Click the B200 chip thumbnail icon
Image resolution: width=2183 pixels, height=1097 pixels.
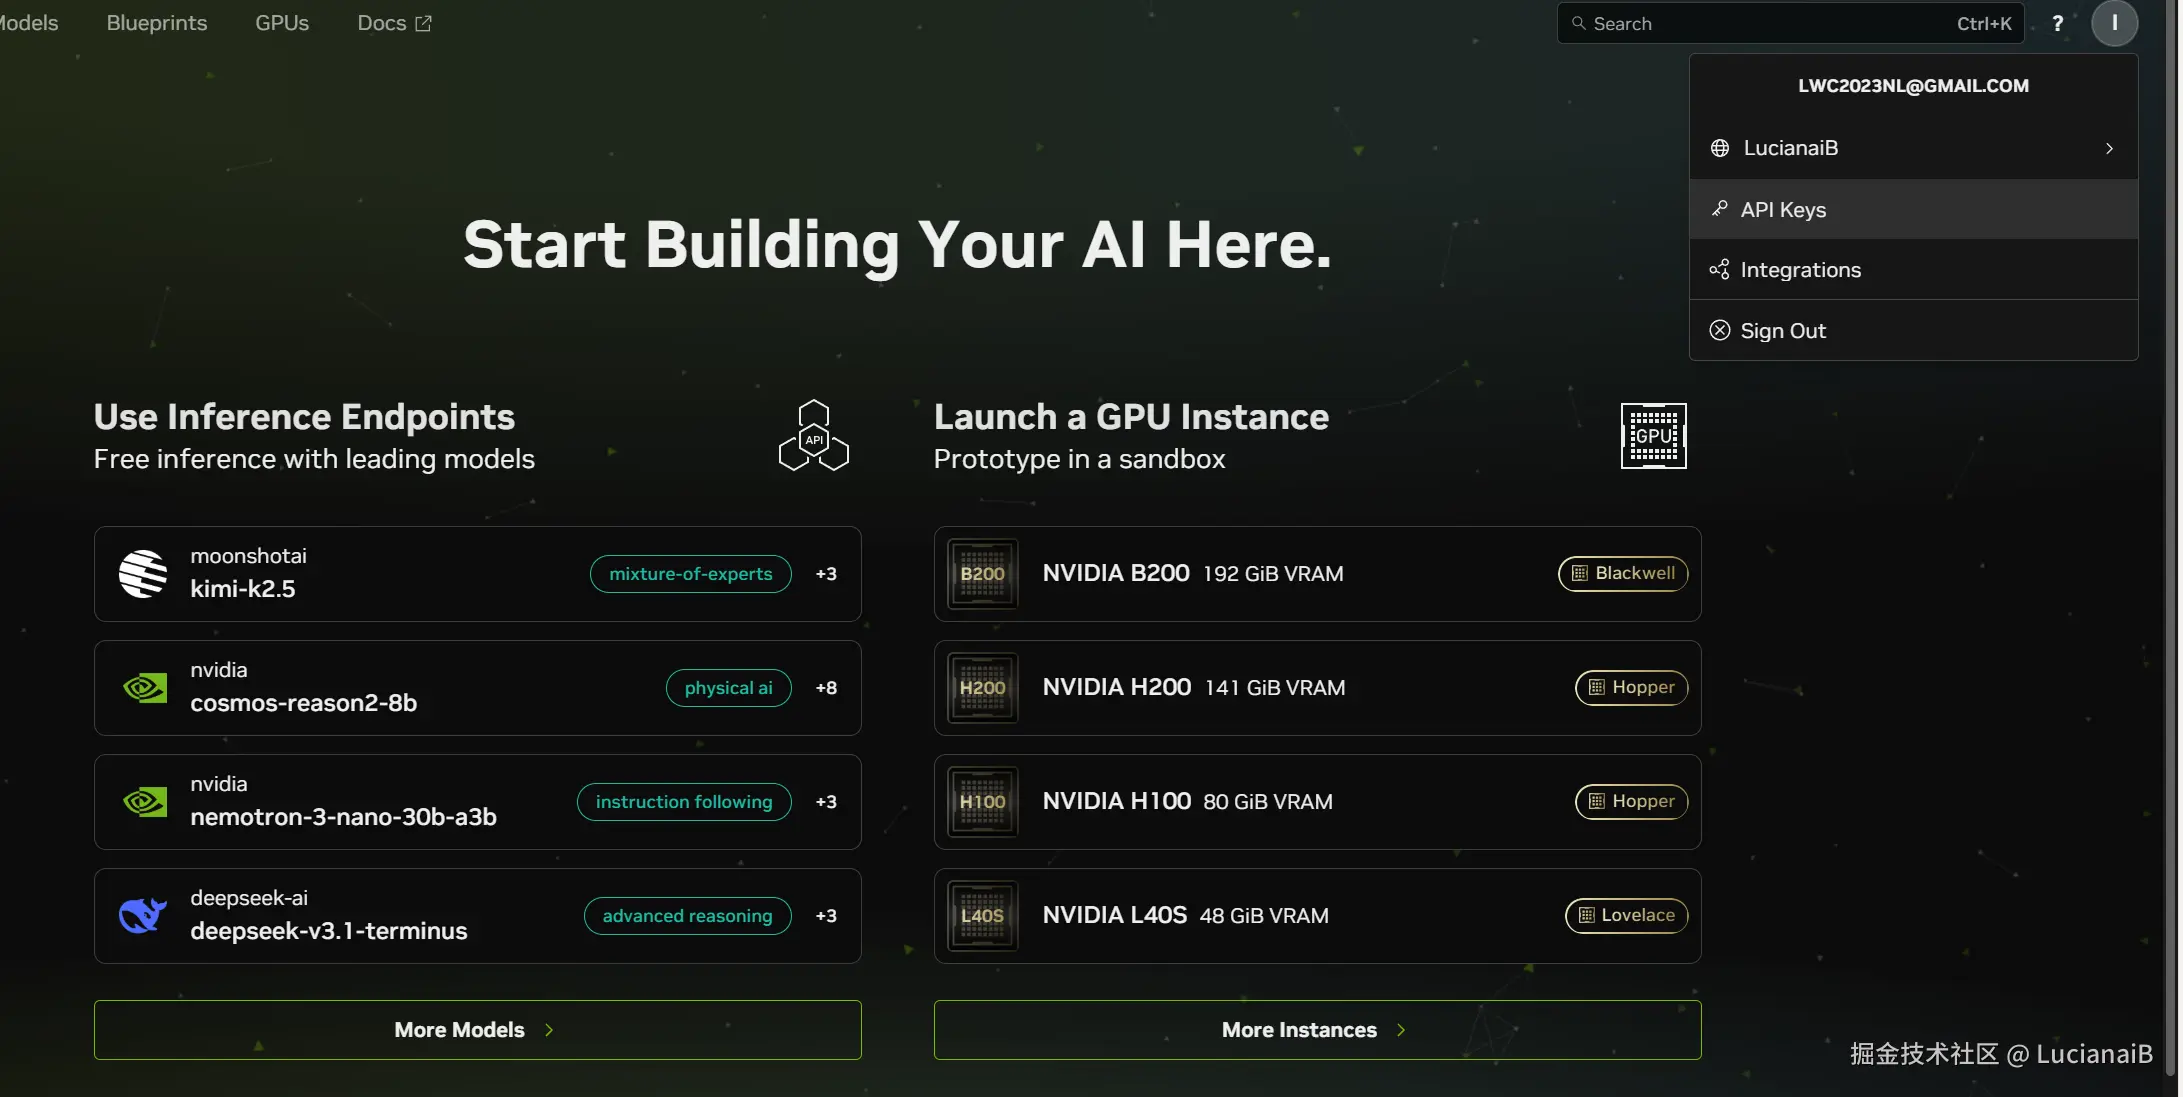point(982,574)
